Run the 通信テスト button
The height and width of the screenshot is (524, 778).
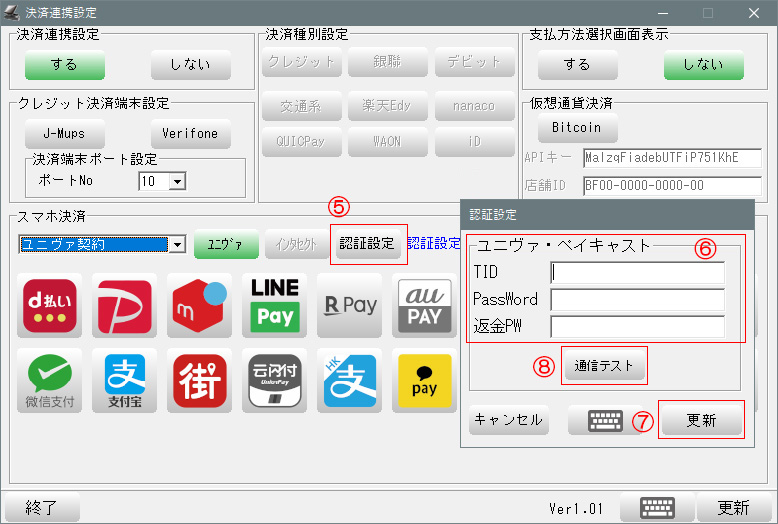pos(604,366)
